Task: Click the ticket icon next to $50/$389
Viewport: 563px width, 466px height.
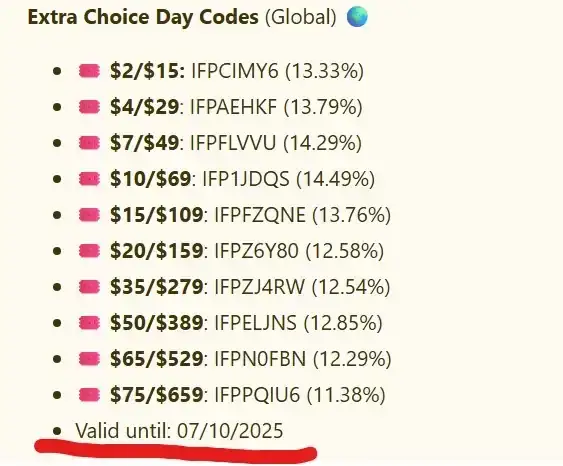Action: [89, 322]
